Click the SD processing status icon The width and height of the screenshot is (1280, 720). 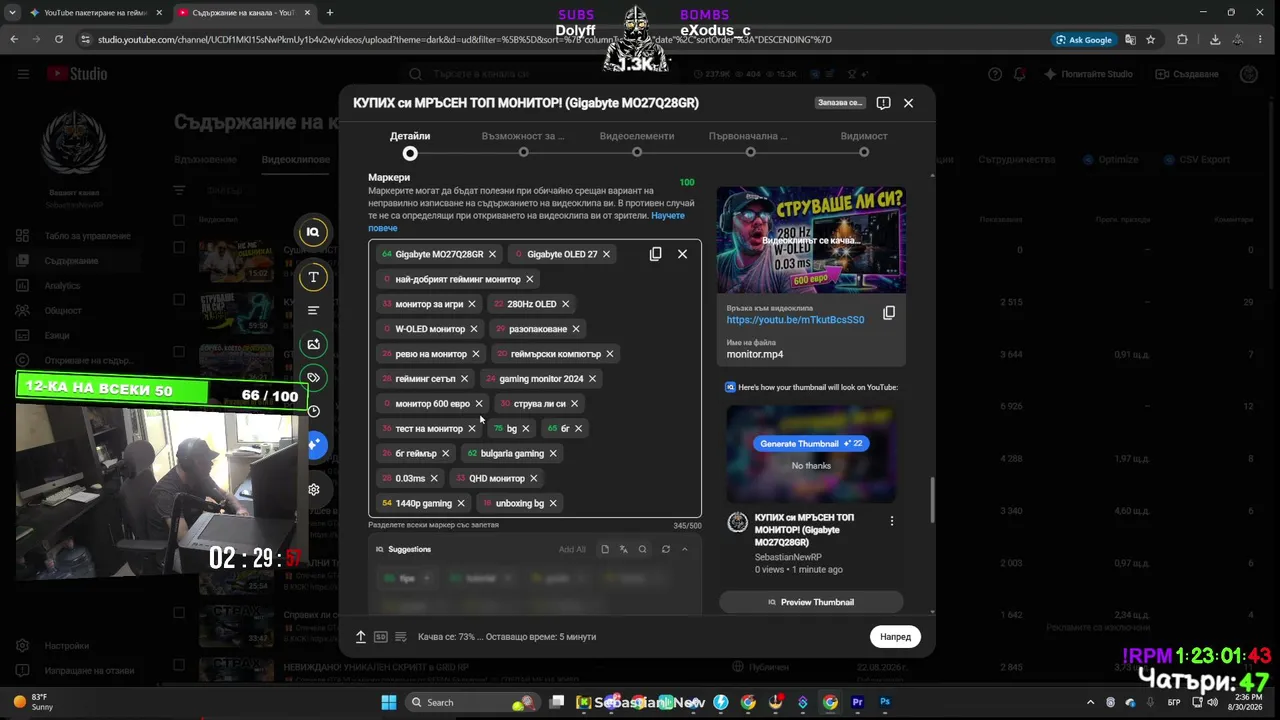[381, 637]
